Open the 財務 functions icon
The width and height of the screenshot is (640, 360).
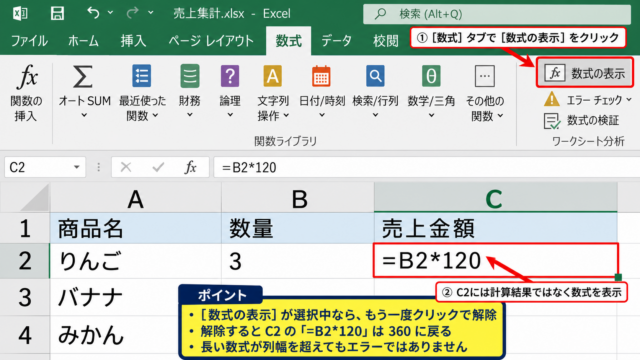[190, 76]
